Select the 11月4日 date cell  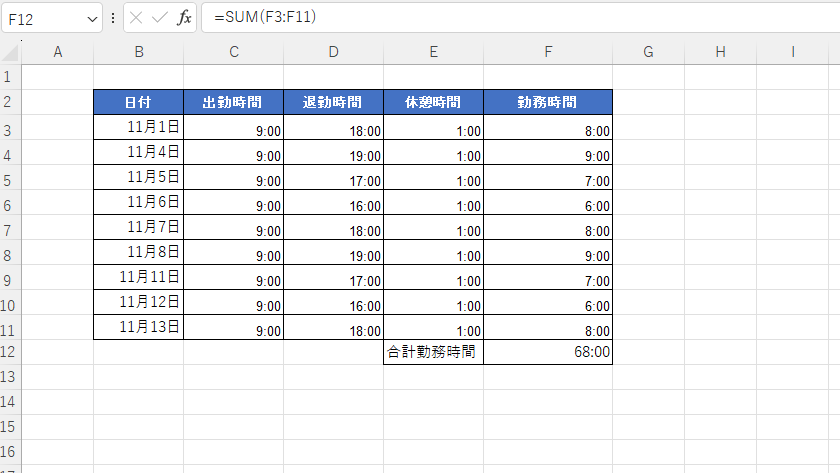pos(139,152)
